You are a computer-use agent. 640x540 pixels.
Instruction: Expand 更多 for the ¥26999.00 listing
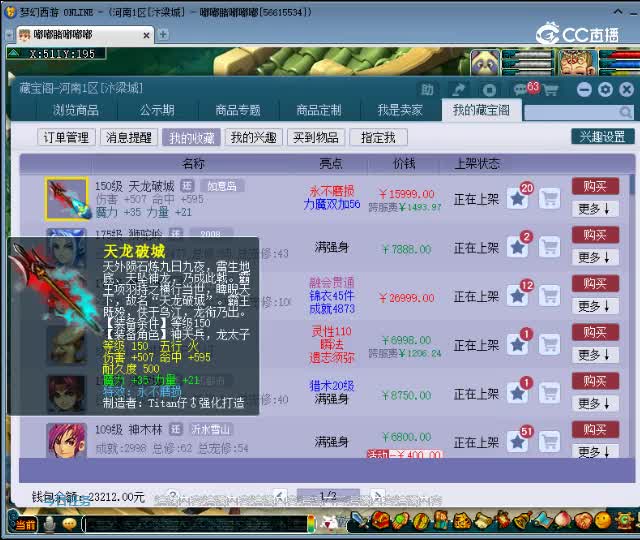click(595, 306)
